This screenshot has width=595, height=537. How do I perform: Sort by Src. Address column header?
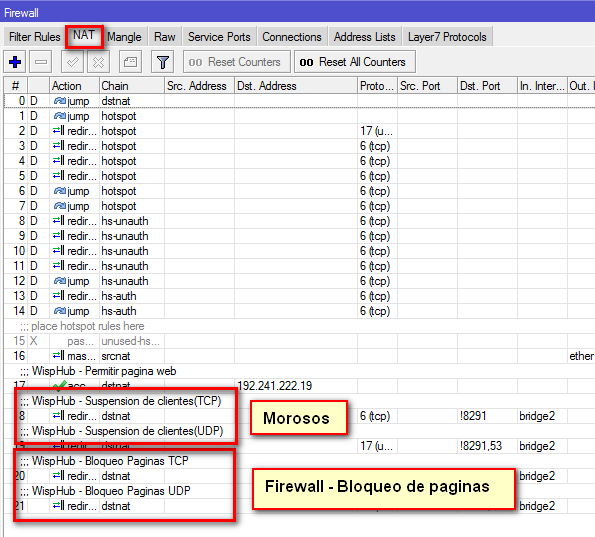coord(199,86)
